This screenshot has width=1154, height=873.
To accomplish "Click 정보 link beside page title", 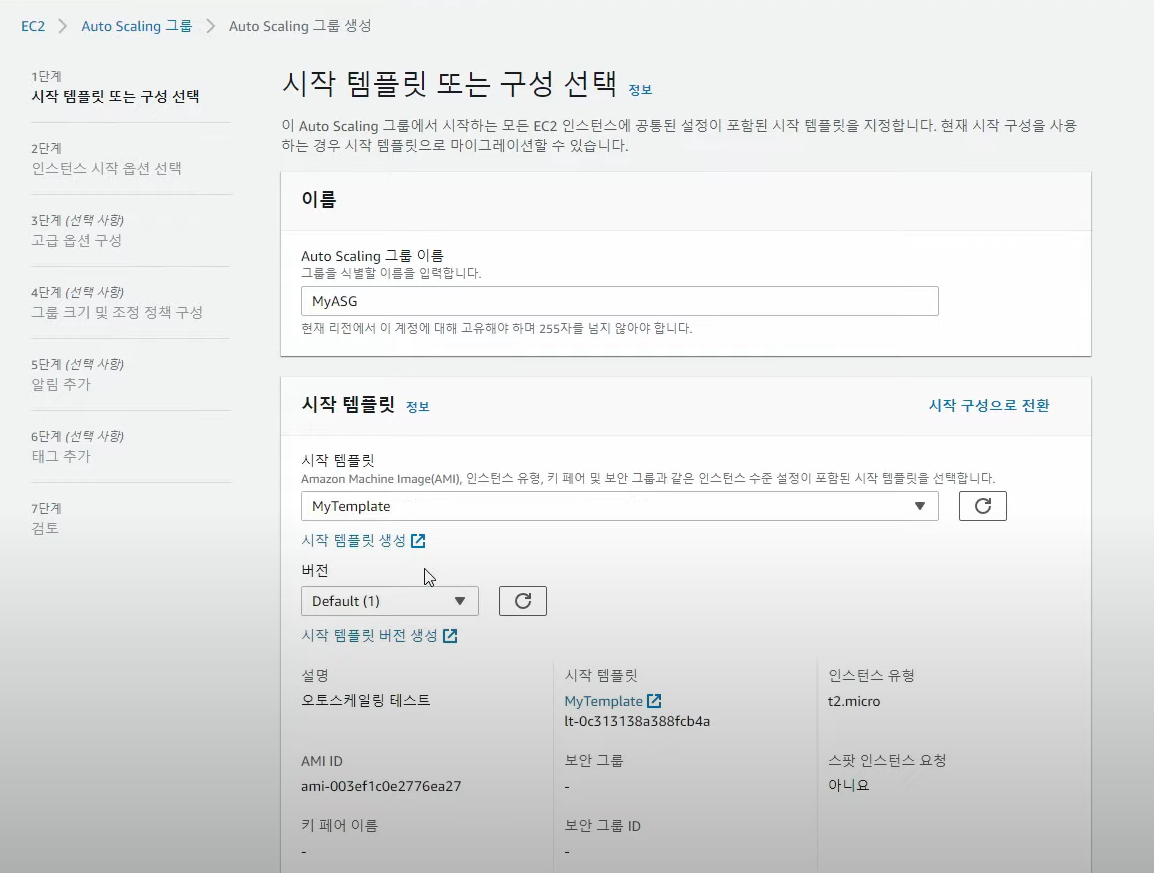I will (640, 90).
